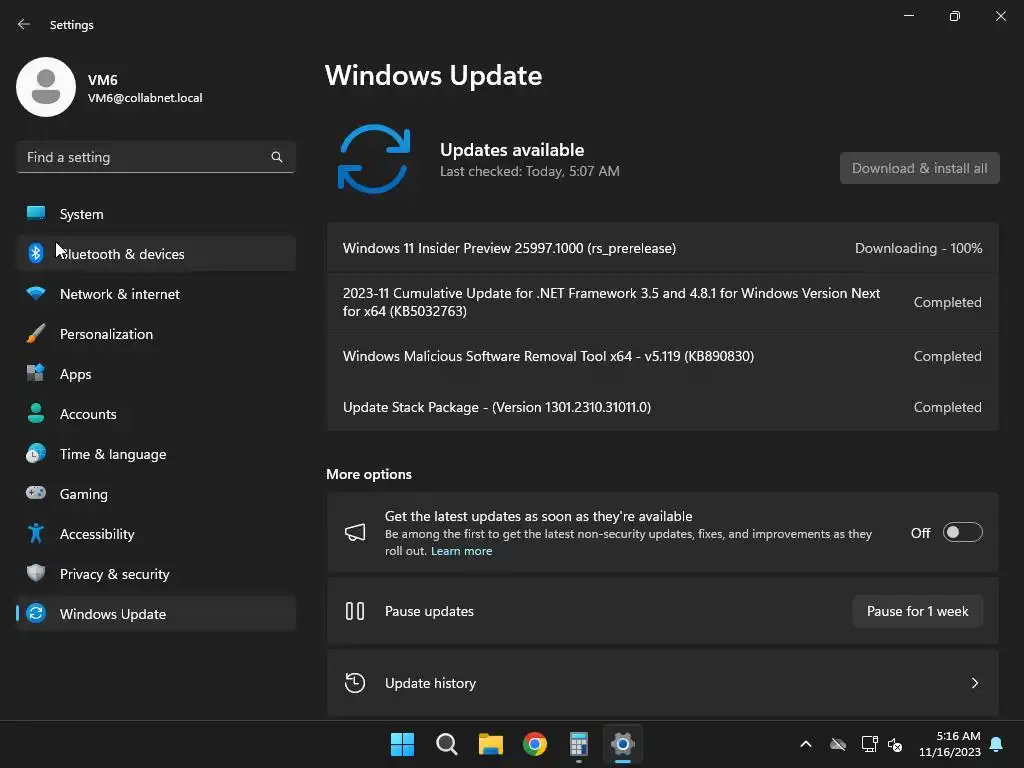This screenshot has width=1024, height=768.
Task: Open Accounts settings page
Action: pos(156,413)
